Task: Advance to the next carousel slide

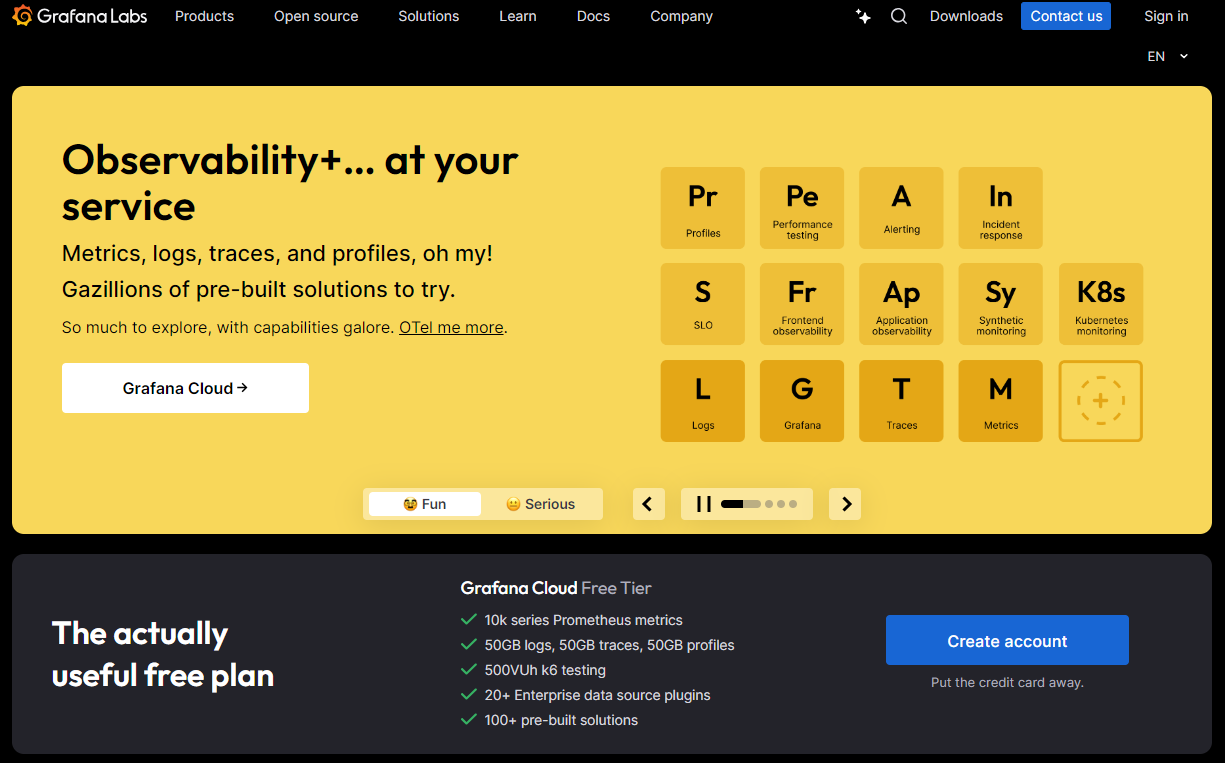Action: (x=846, y=504)
